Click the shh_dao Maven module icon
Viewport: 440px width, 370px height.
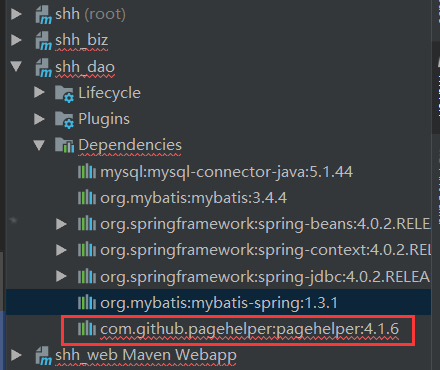tap(44, 67)
